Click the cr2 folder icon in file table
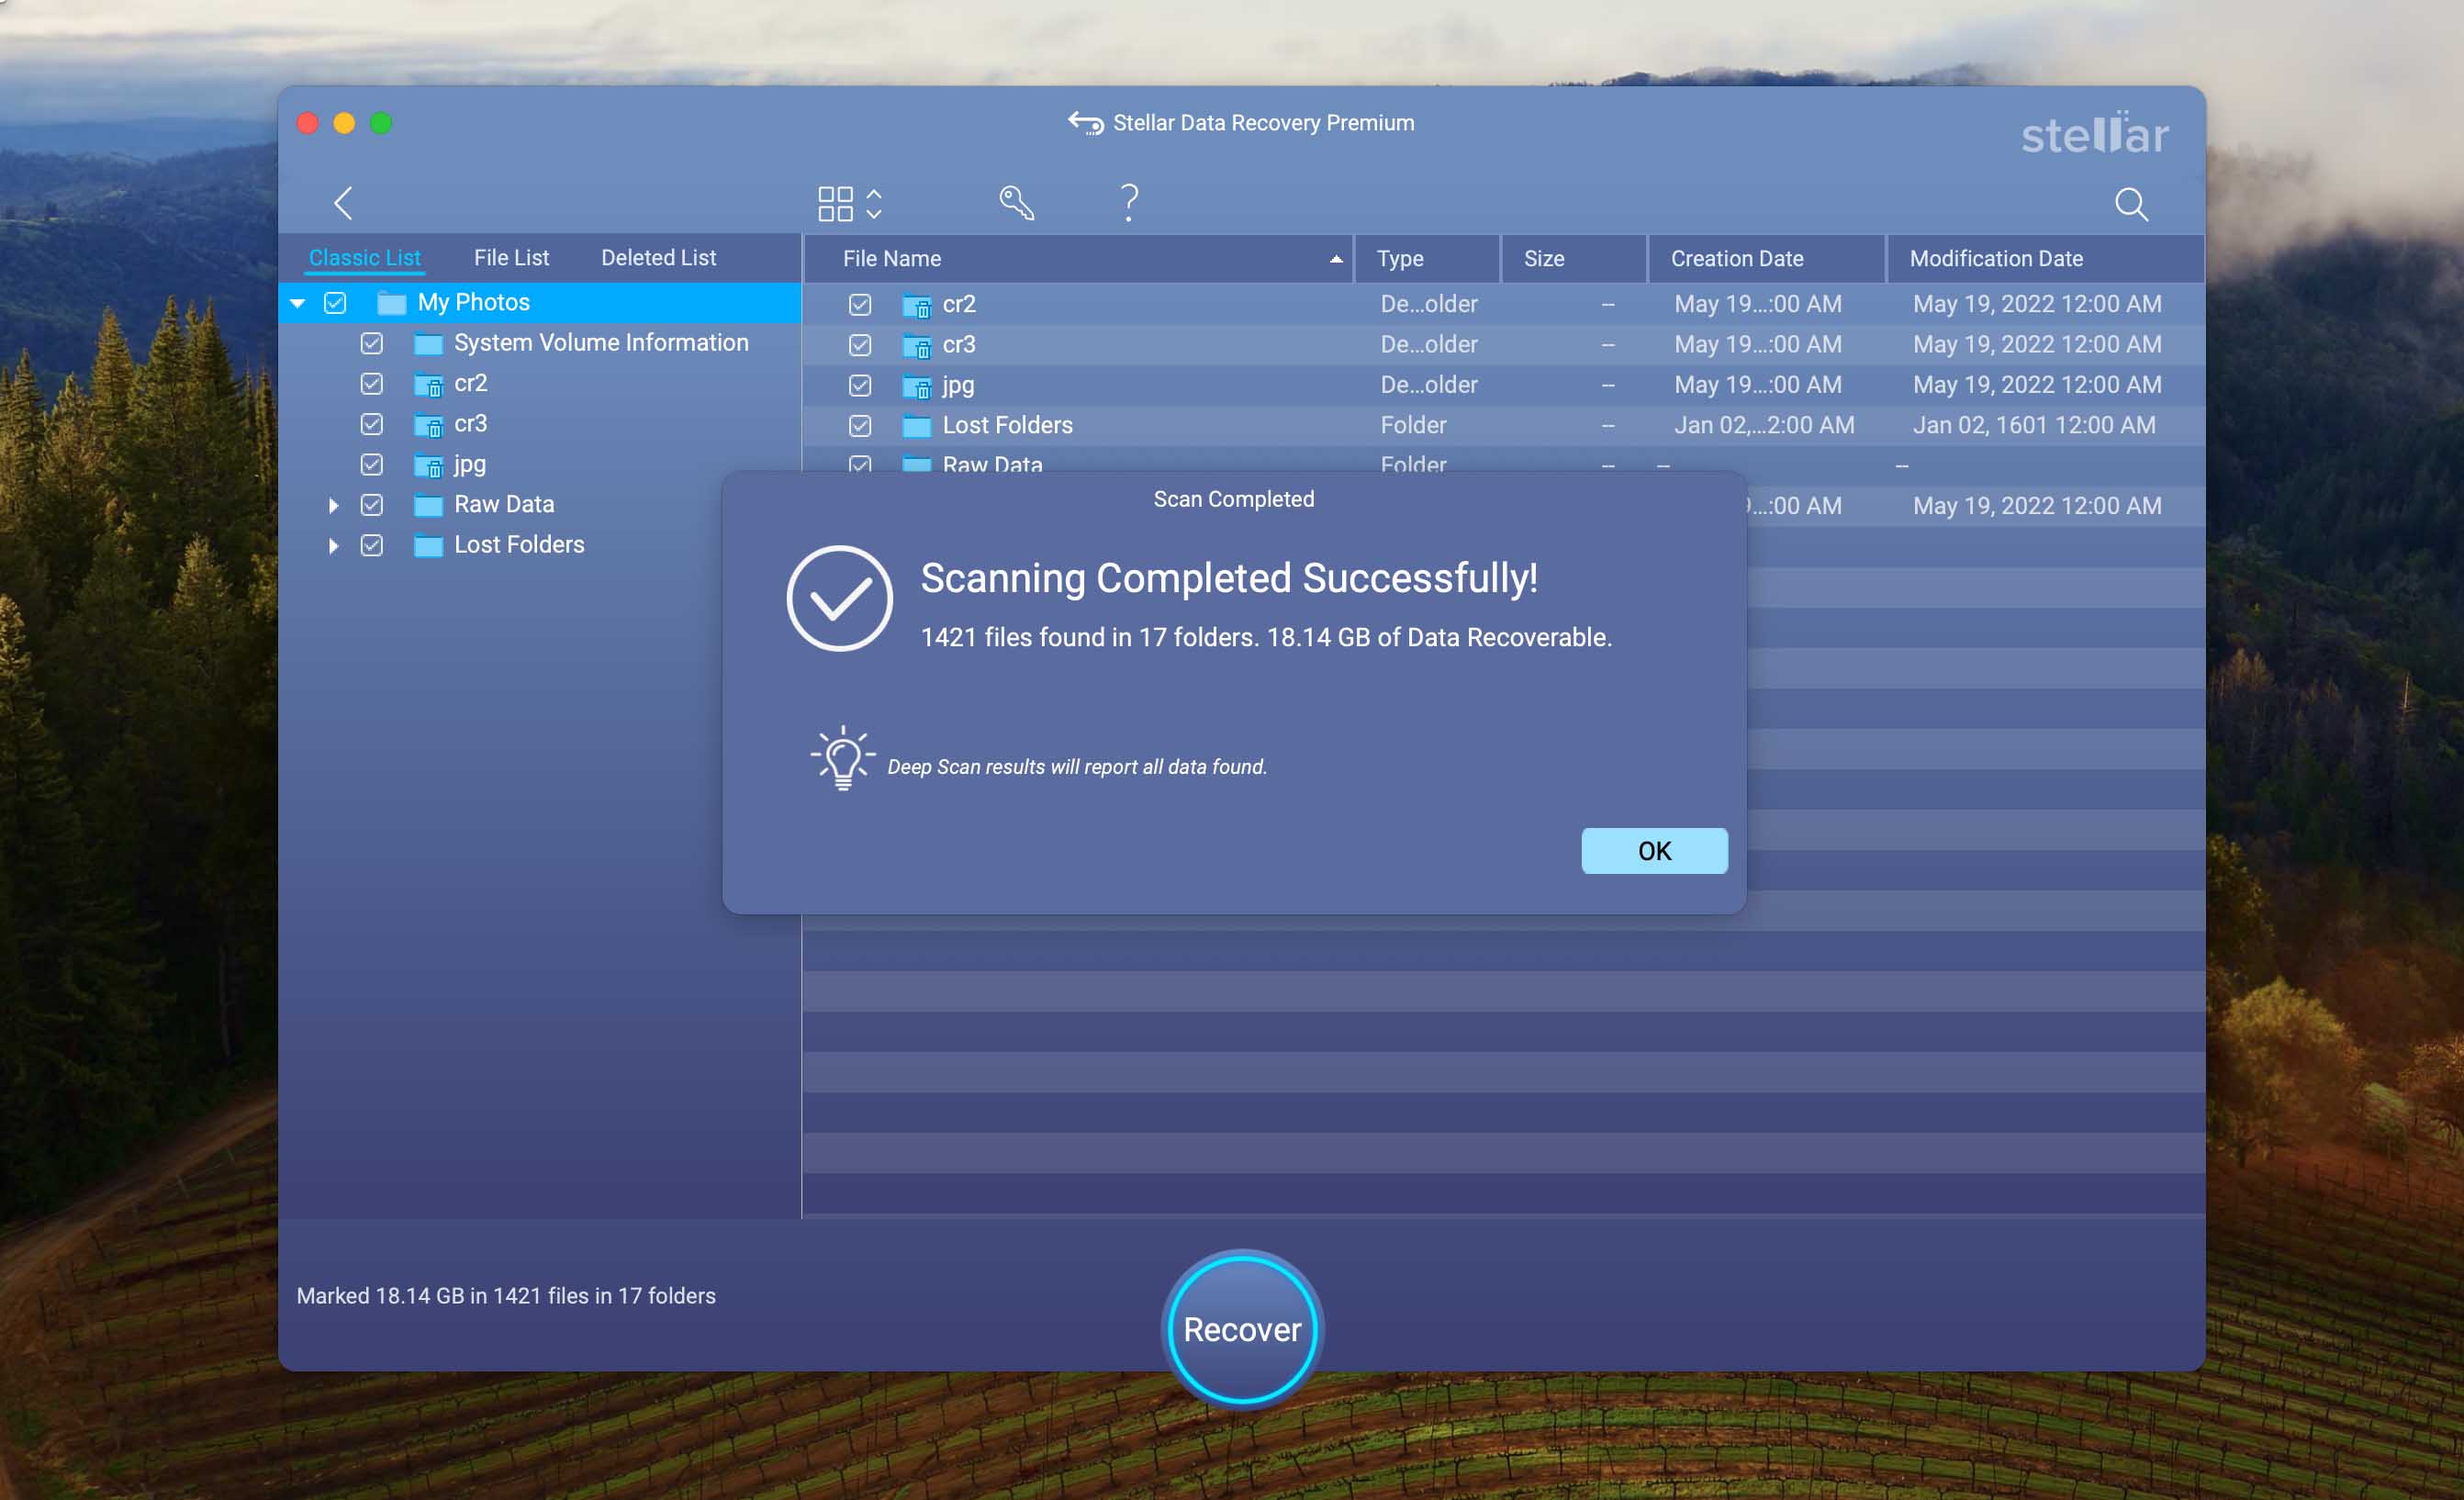 (x=916, y=305)
